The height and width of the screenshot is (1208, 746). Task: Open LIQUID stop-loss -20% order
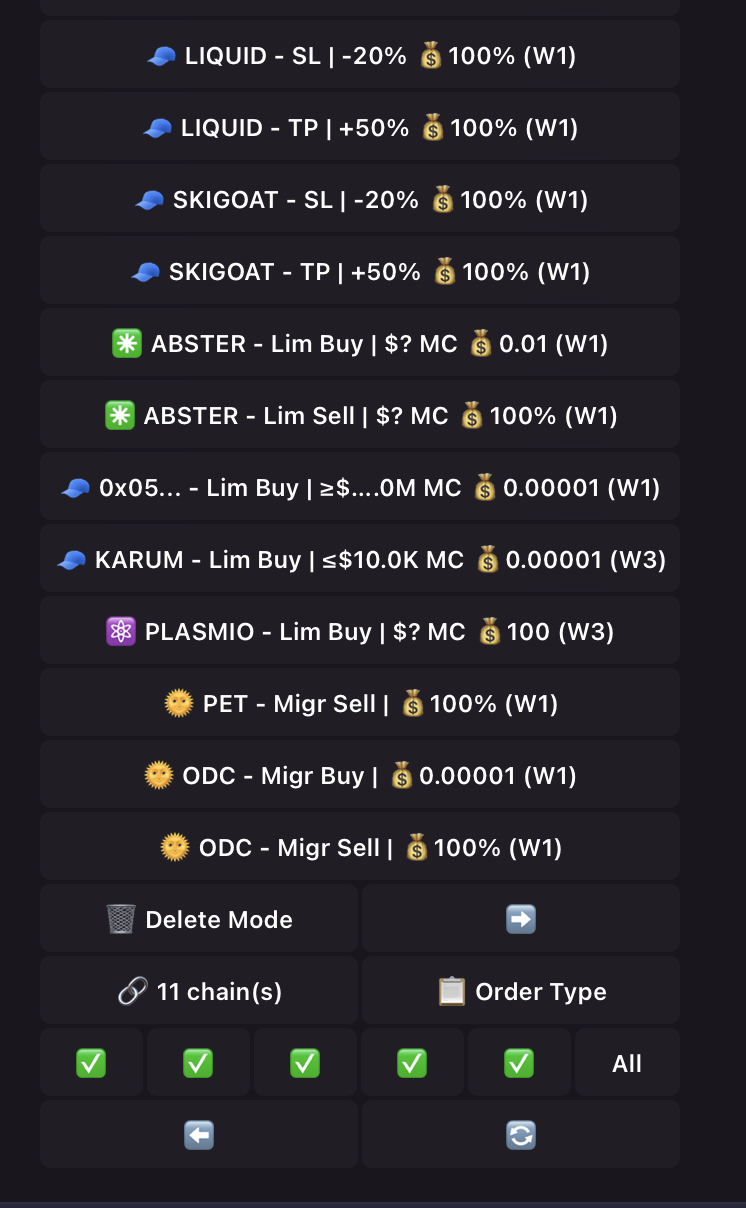pos(360,56)
